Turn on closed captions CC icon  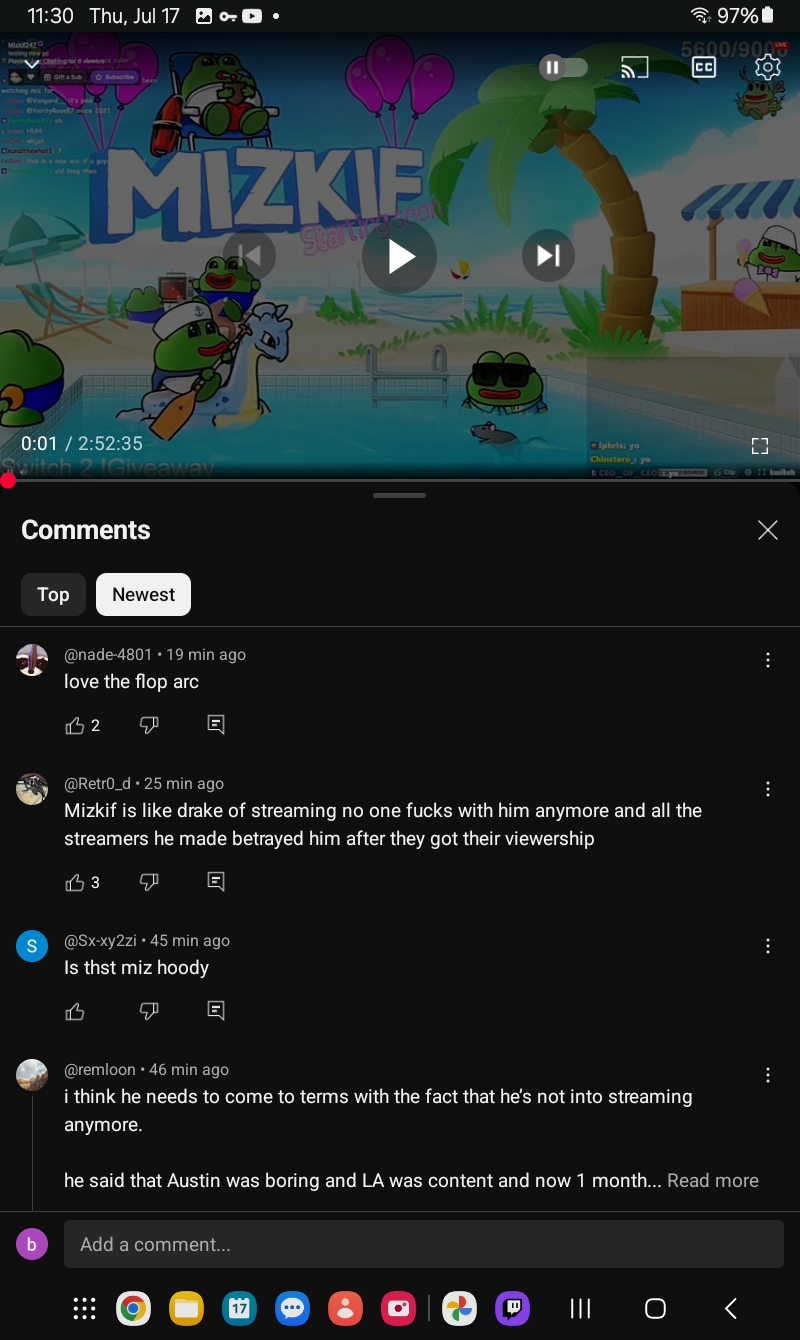[x=704, y=67]
